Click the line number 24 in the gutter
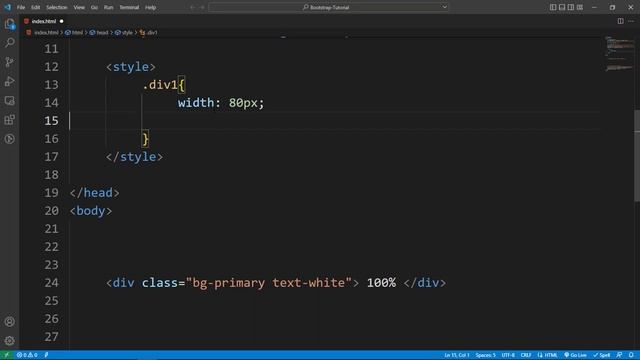This screenshot has width=640, height=360. pos(51,283)
